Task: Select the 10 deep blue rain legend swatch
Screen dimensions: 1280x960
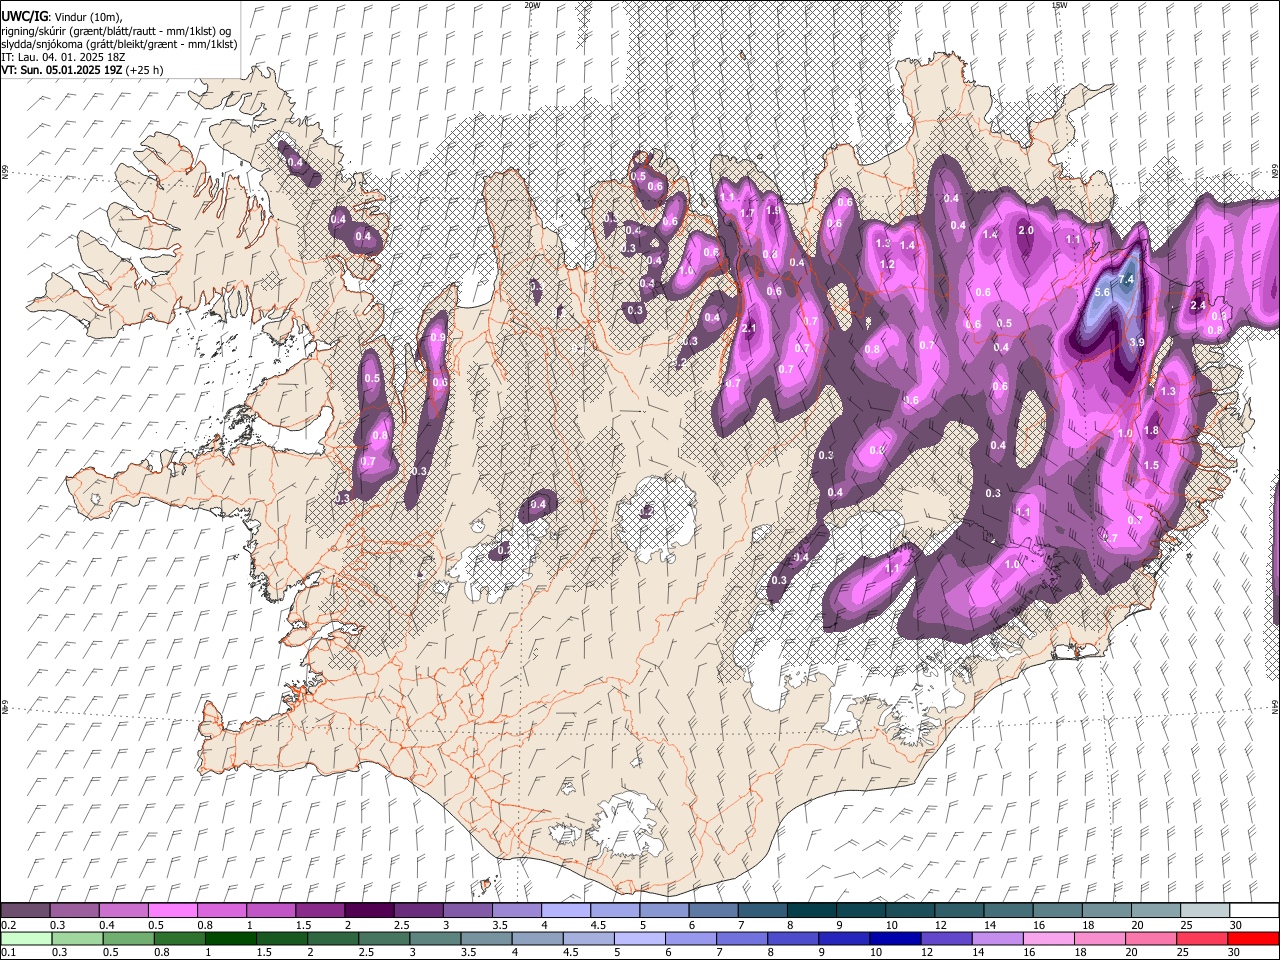Action: point(894,938)
